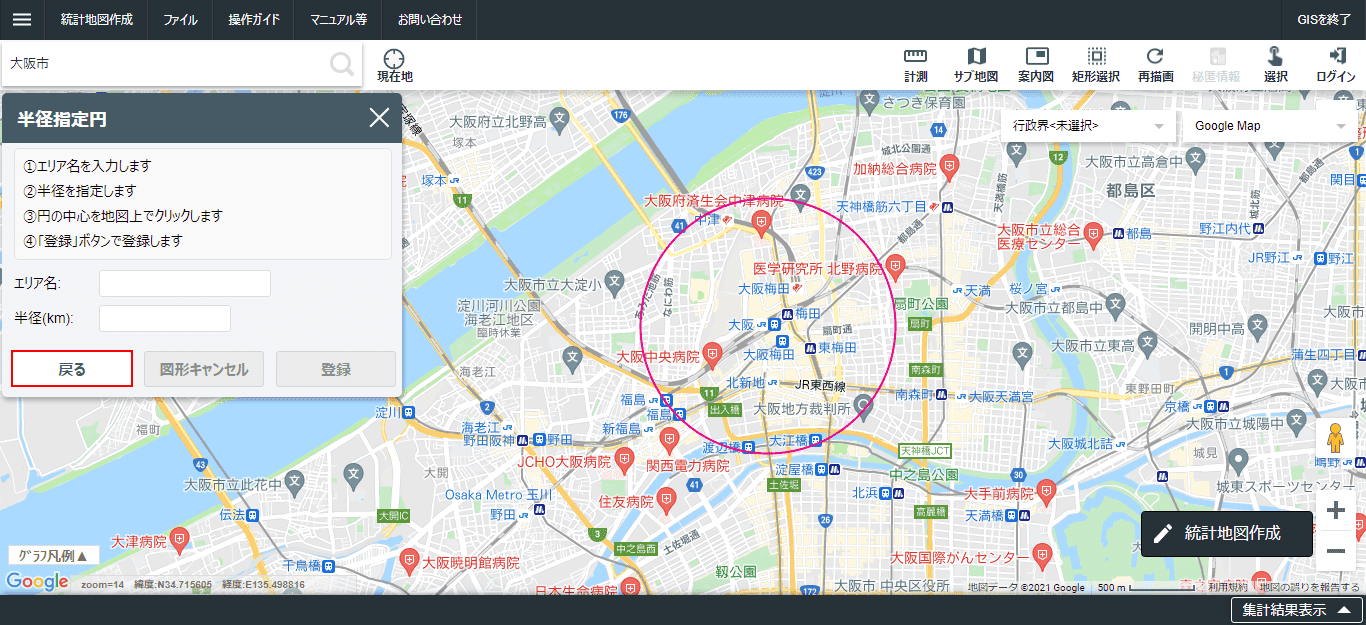The image size is (1366, 625).
Task: Expand the 集計結果表示 panel
Action: pos(1297,610)
